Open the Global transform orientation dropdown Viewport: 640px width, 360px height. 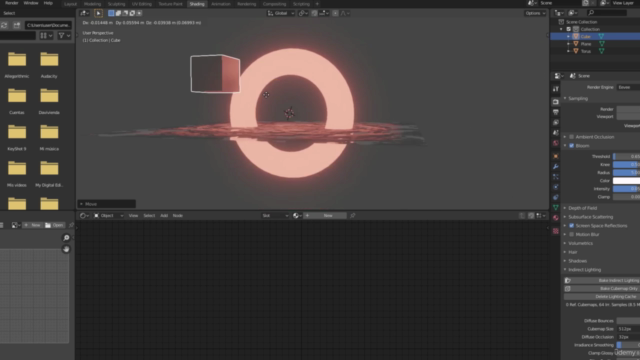click(x=281, y=13)
